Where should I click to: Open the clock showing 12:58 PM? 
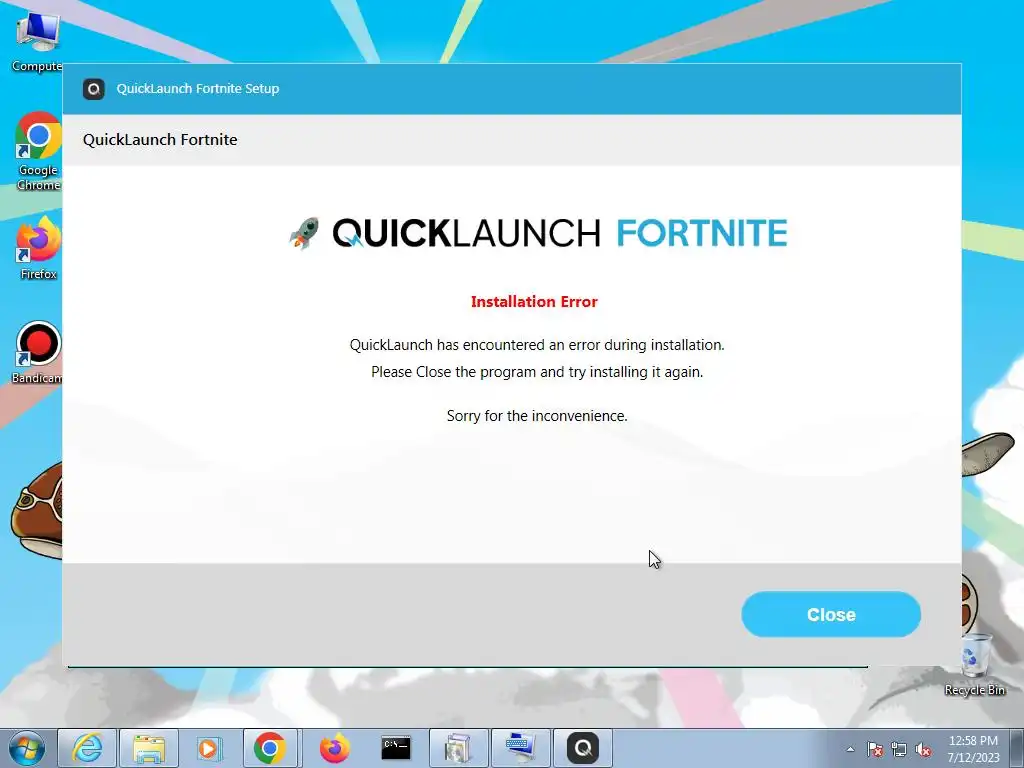[973, 749]
